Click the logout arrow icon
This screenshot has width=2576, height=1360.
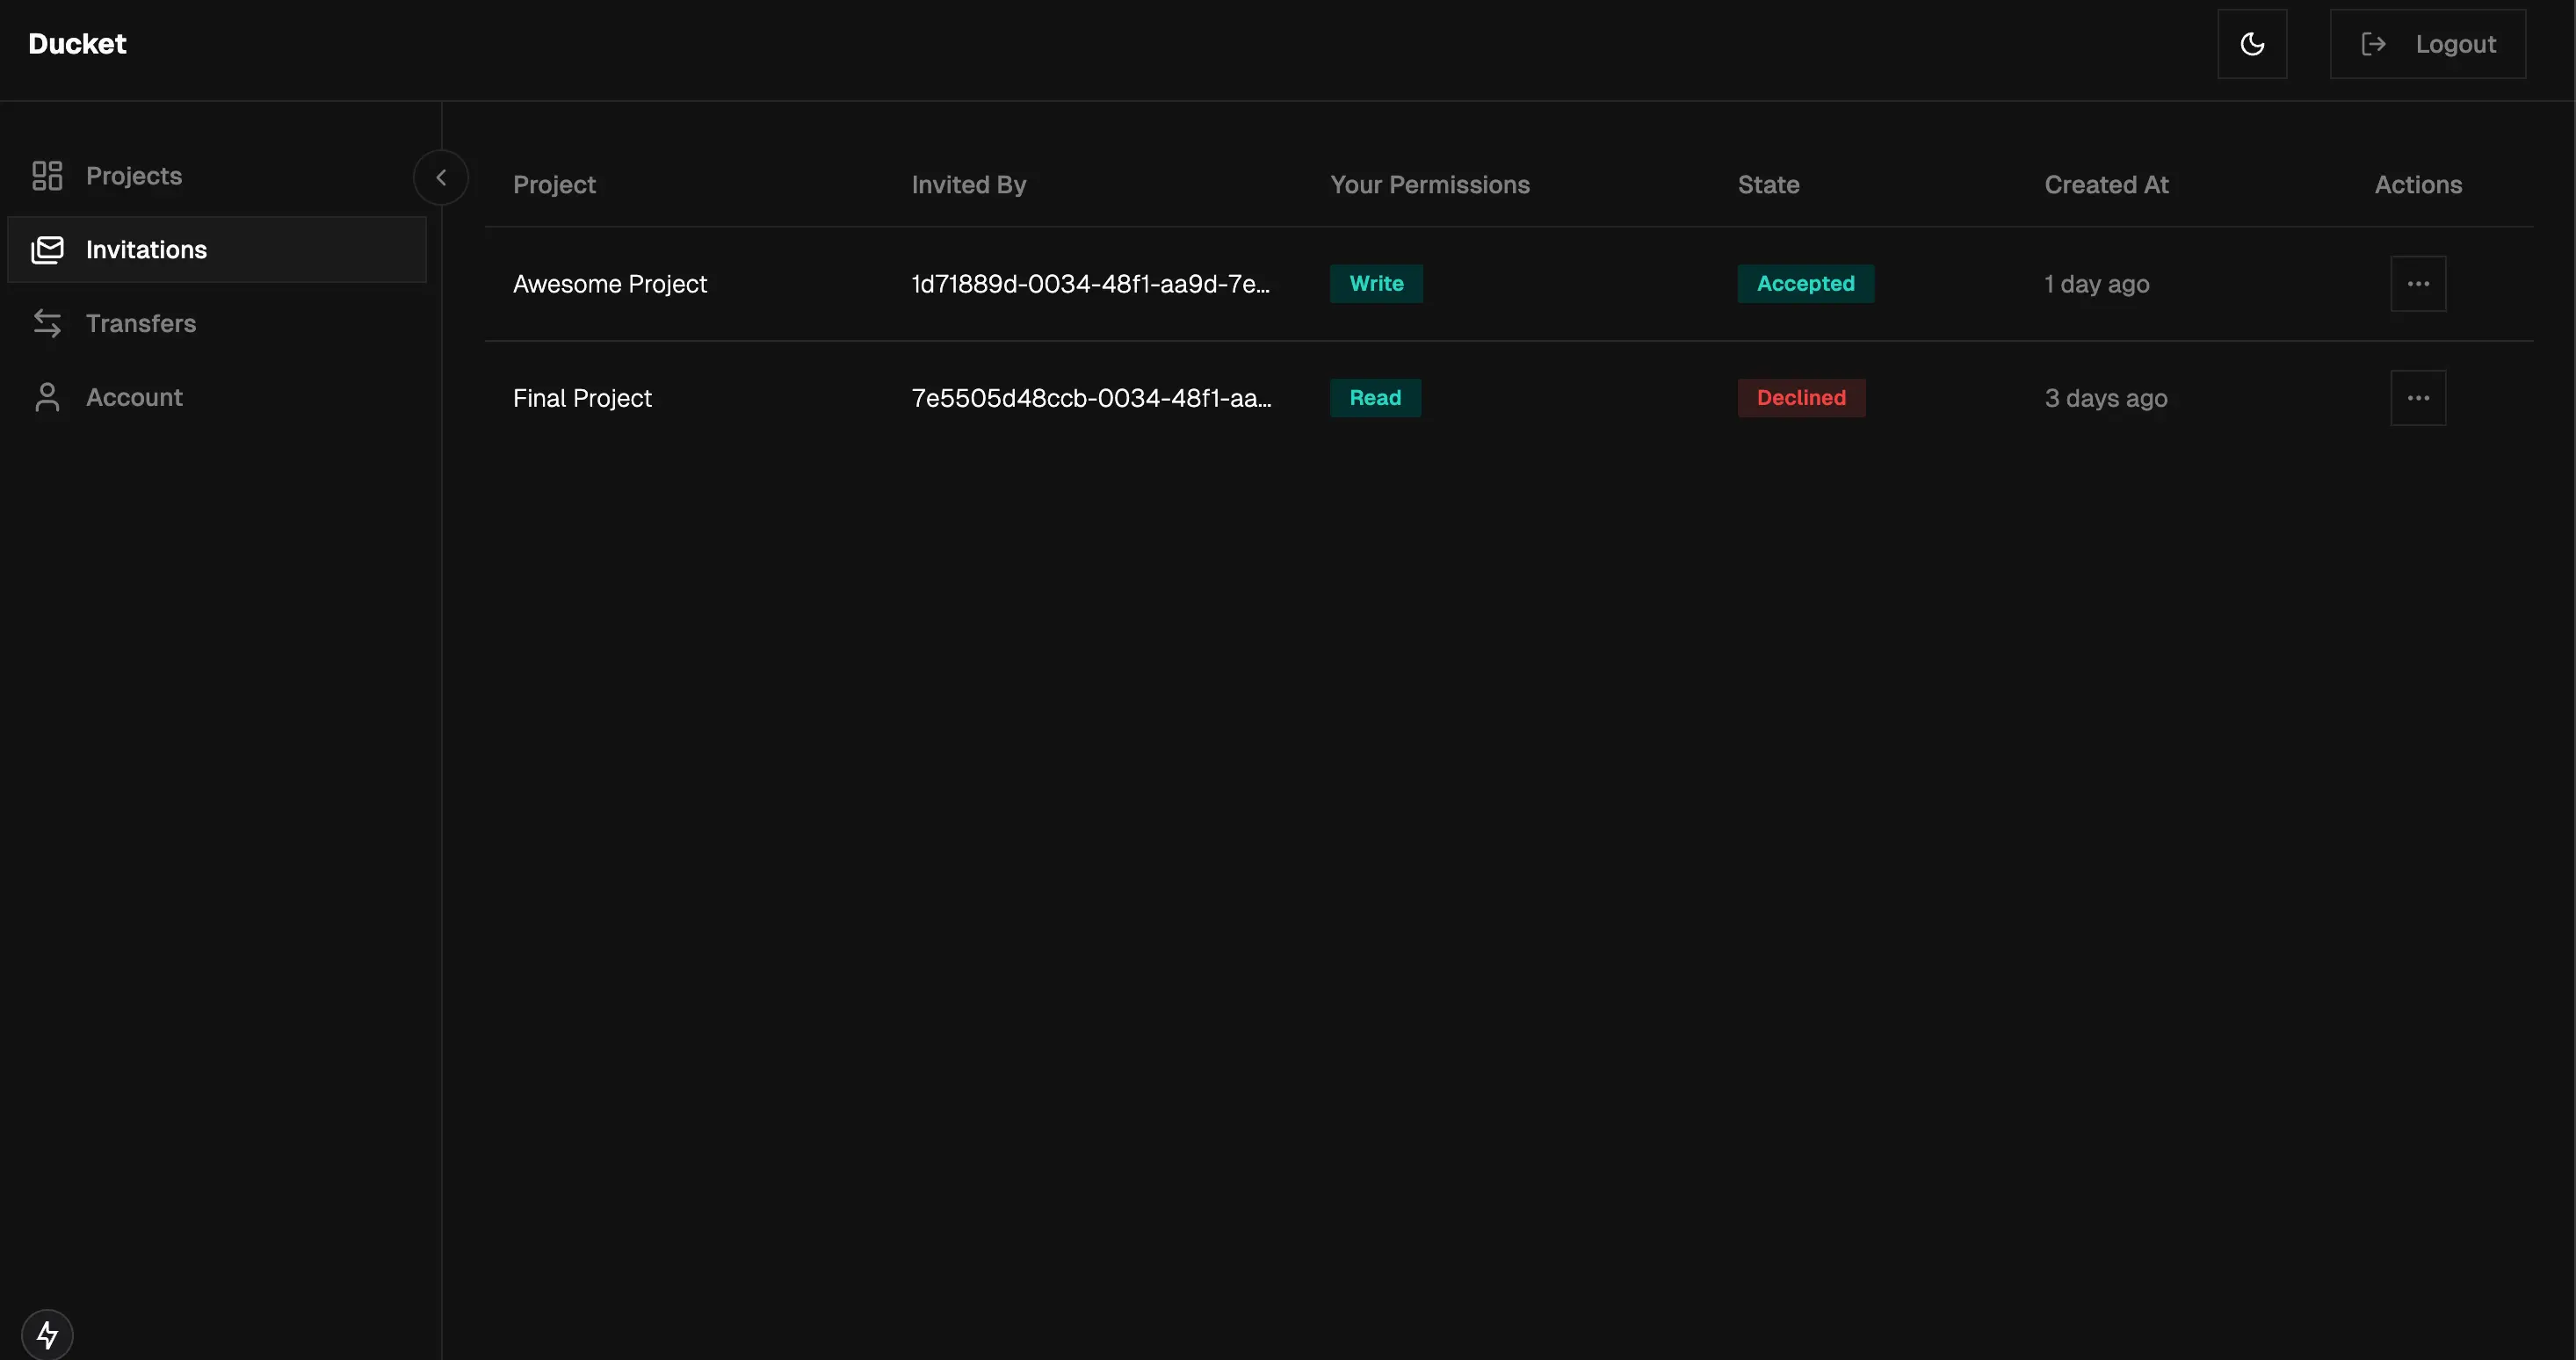[2373, 44]
